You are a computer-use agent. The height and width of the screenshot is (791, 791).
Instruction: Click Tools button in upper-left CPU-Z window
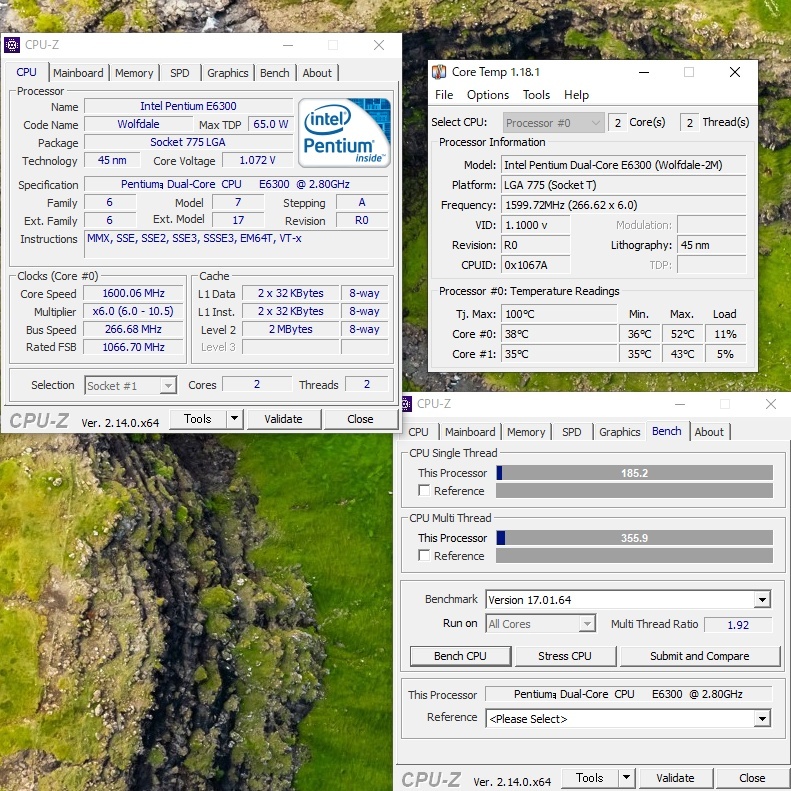(x=198, y=419)
